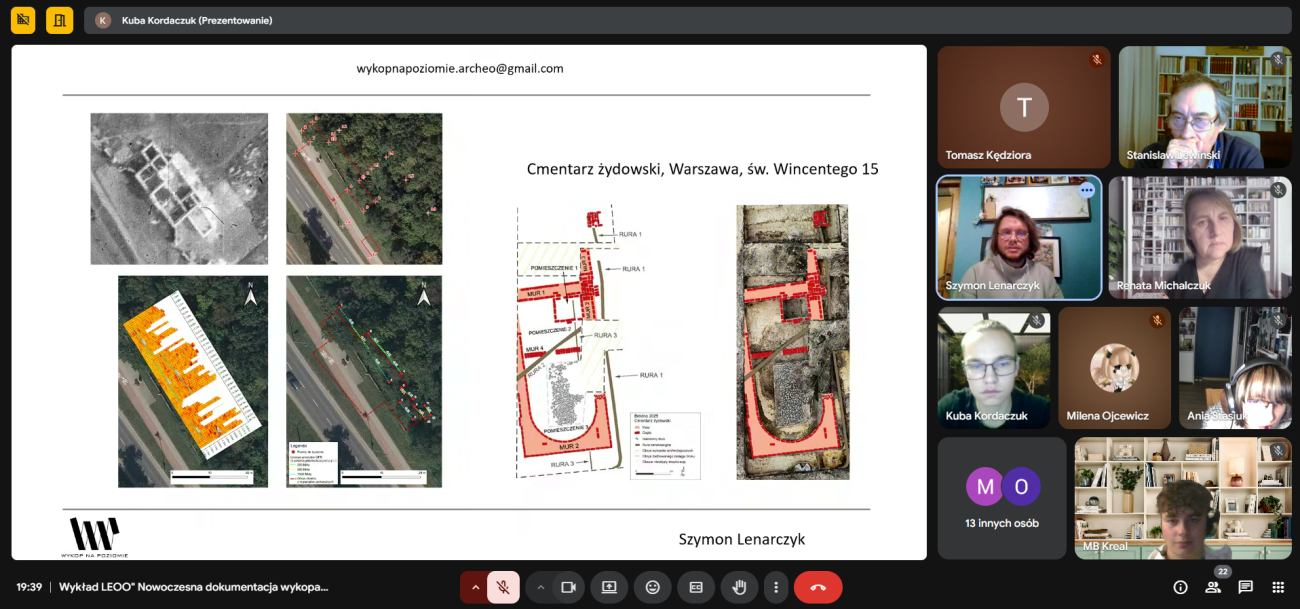Open options on Szymon Lenarczyk's video tile
This screenshot has width=1300, height=609.
click(1086, 190)
